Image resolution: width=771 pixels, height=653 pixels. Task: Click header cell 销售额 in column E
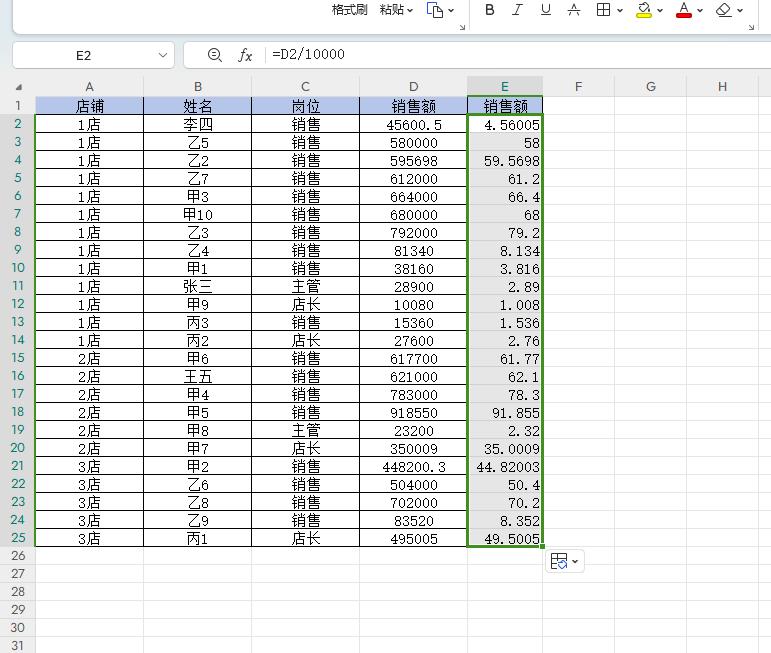tap(505, 106)
